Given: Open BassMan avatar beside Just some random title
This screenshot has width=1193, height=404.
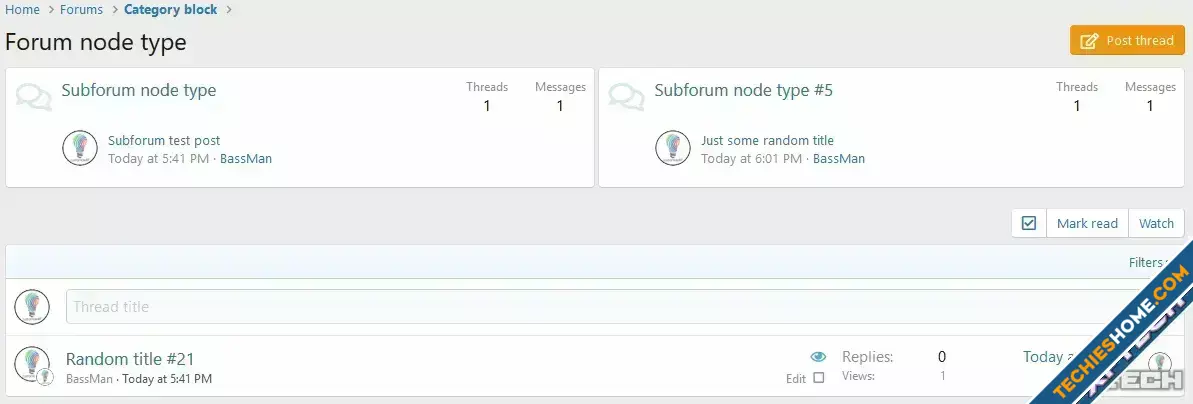Looking at the screenshot, I should click(673, 148).
